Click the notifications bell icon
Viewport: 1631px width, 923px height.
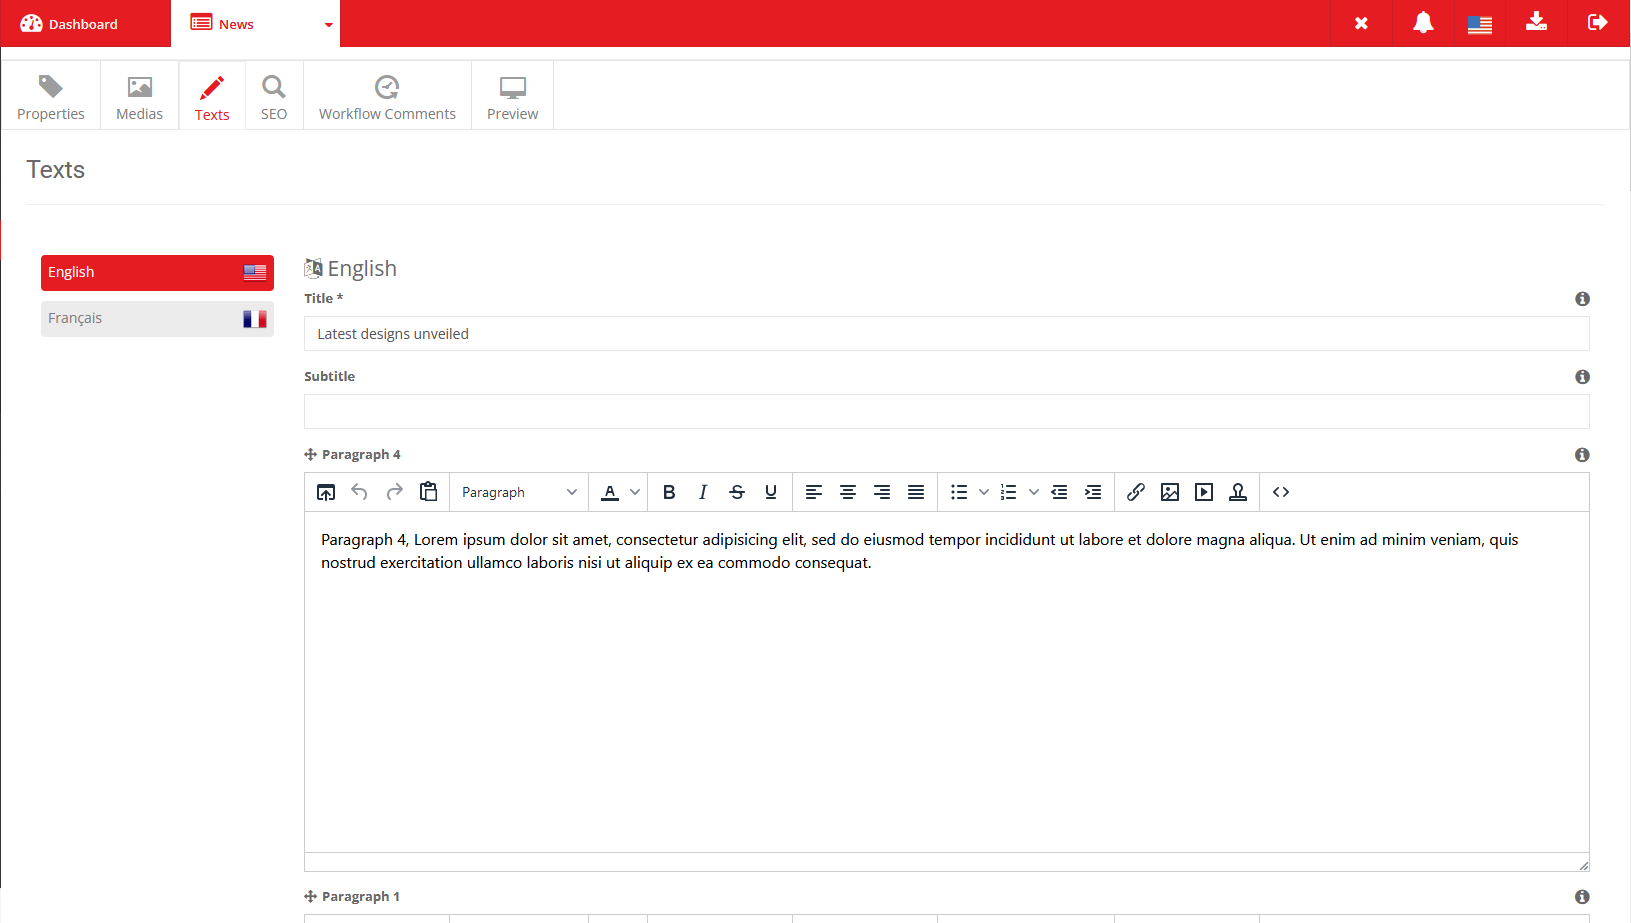tap(1422, 23)
